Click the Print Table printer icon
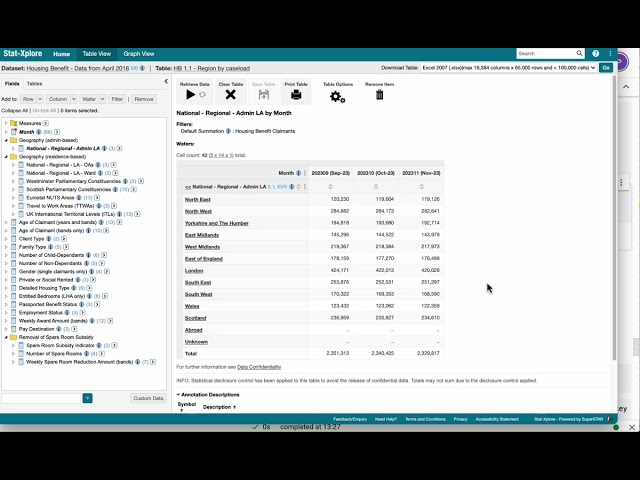Viewport: 640px width, 480px height. pyautogui.click(x=296, y=95)
